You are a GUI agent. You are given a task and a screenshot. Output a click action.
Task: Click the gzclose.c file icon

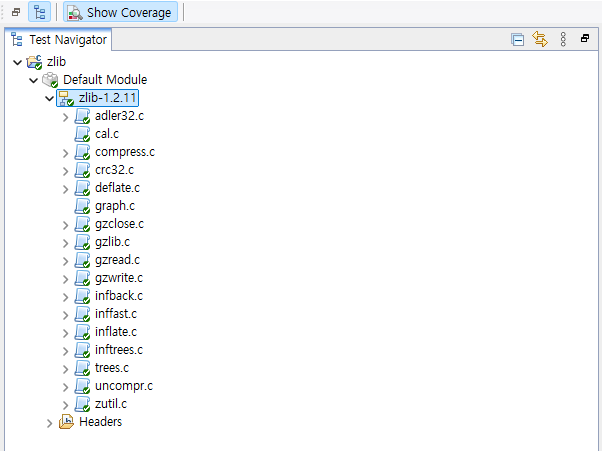(83, 225)
